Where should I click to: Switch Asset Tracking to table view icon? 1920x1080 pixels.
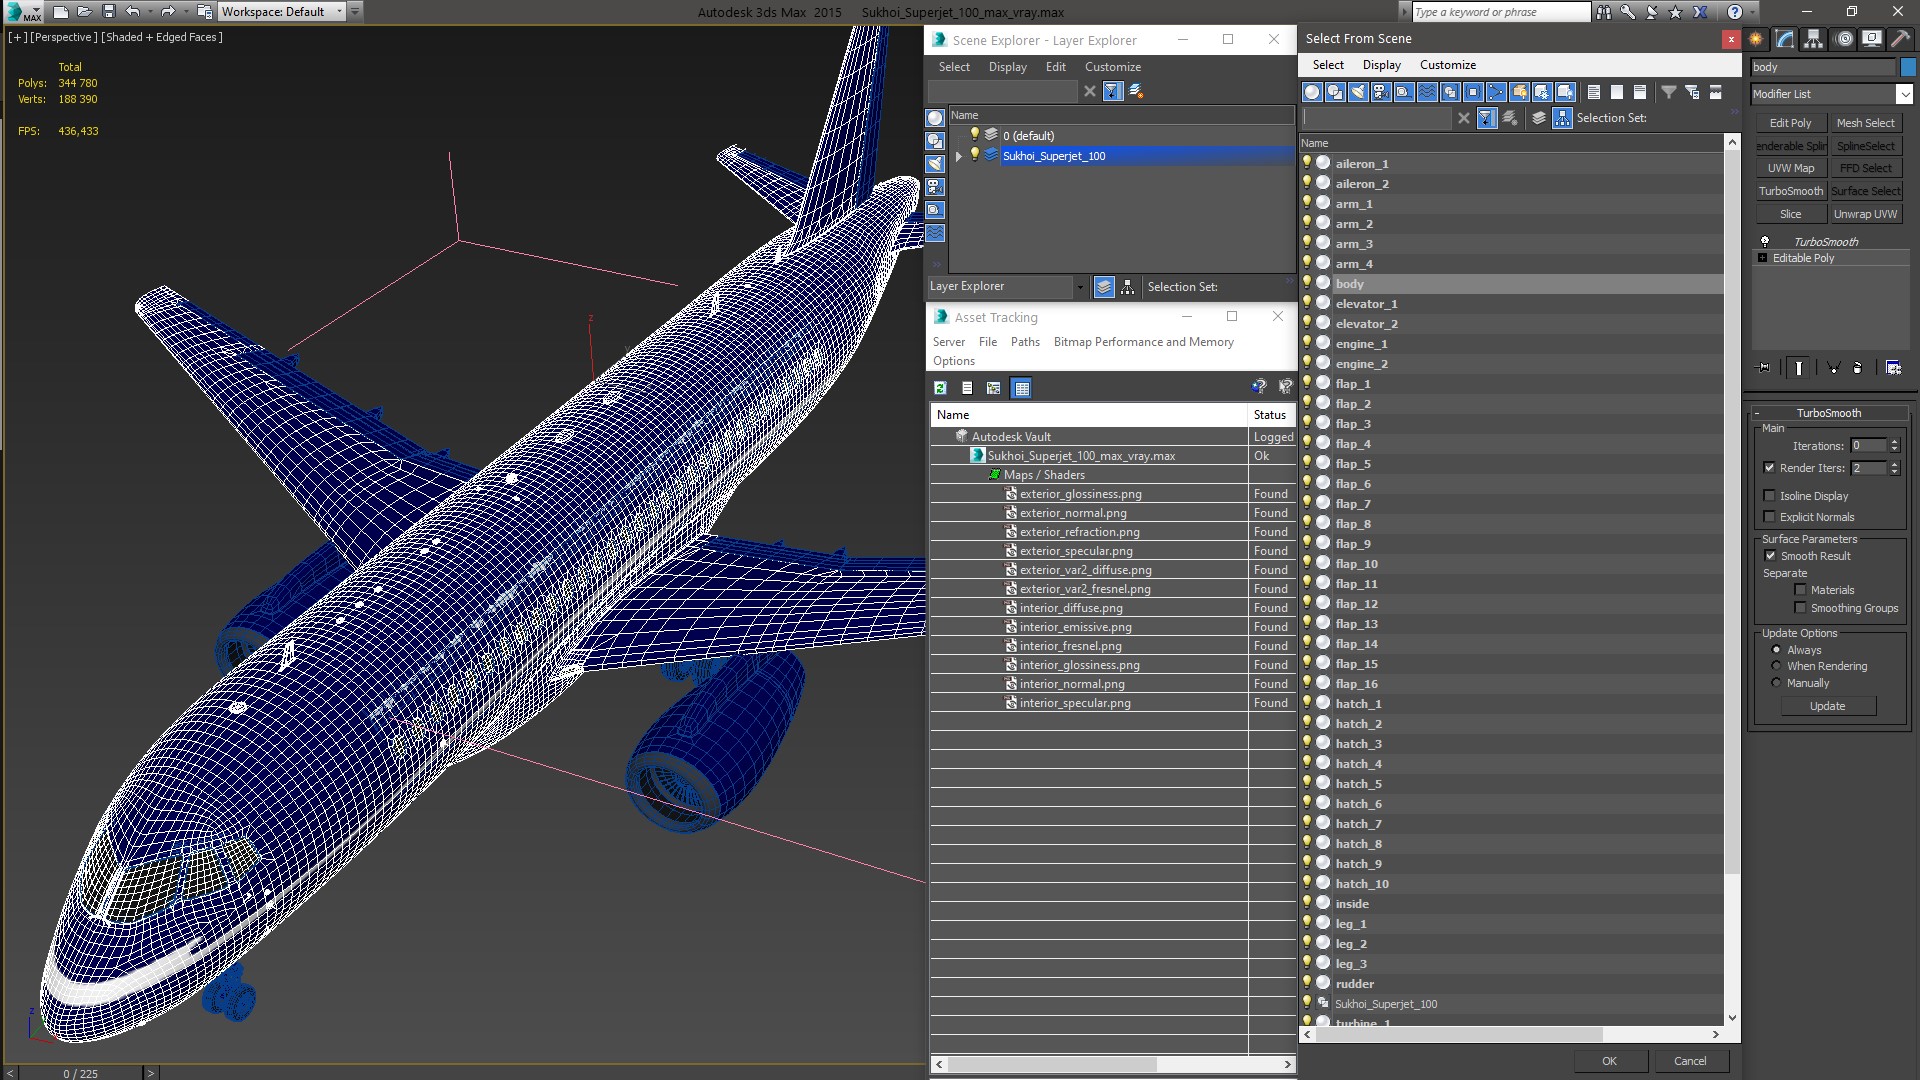coord(1021,388)
